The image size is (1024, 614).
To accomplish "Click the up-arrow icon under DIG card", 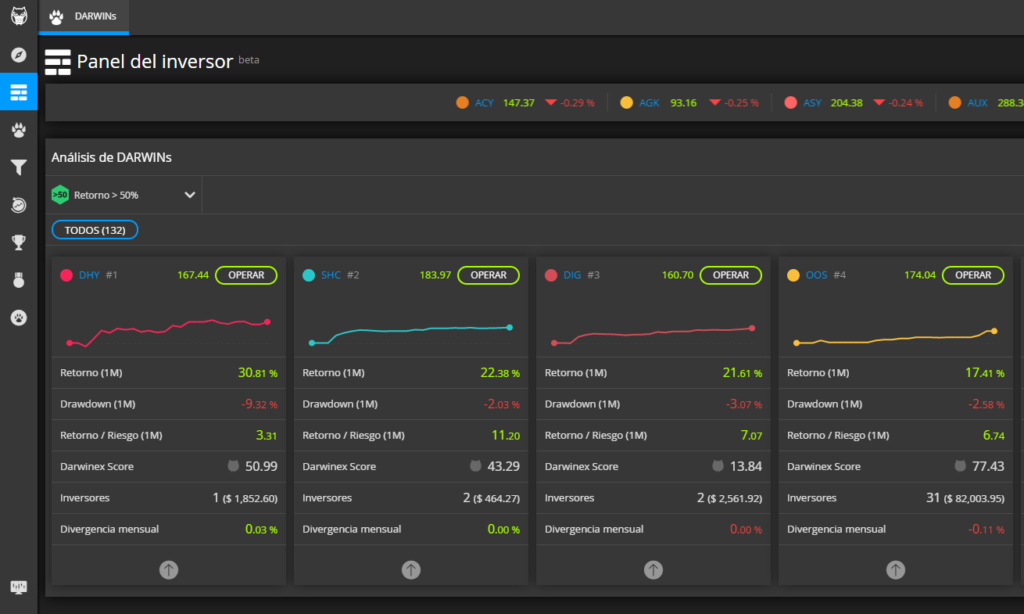I will [x=653, y=570].
